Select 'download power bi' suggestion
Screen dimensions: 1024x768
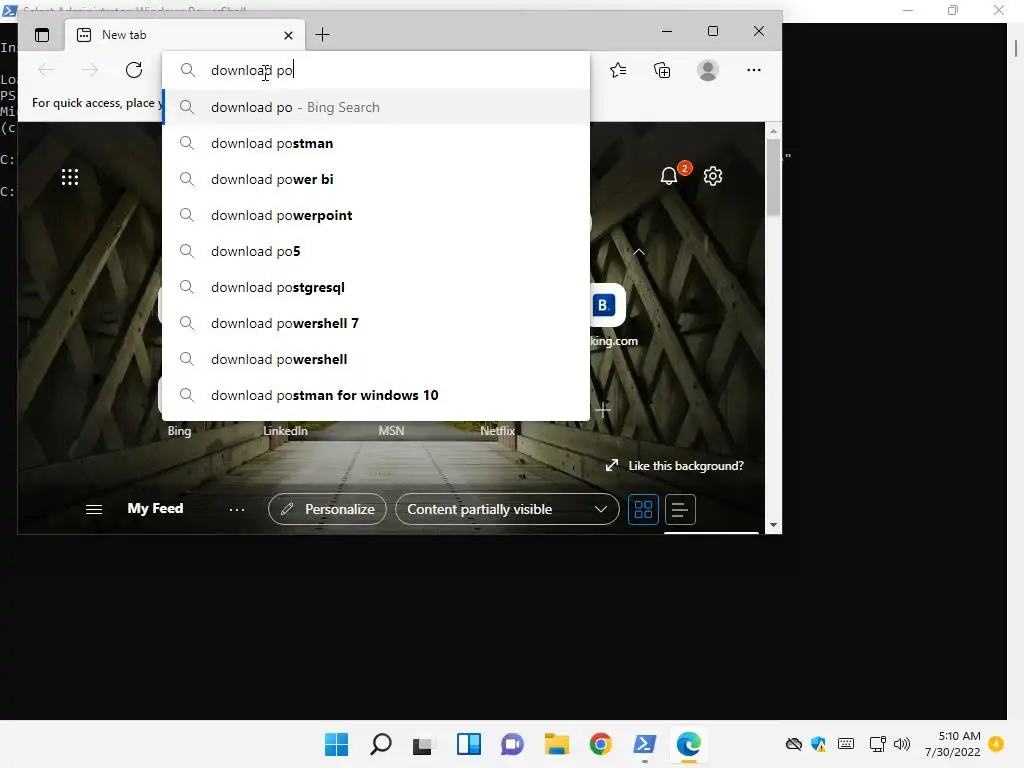pyautogui.click(x=376, y=179)
